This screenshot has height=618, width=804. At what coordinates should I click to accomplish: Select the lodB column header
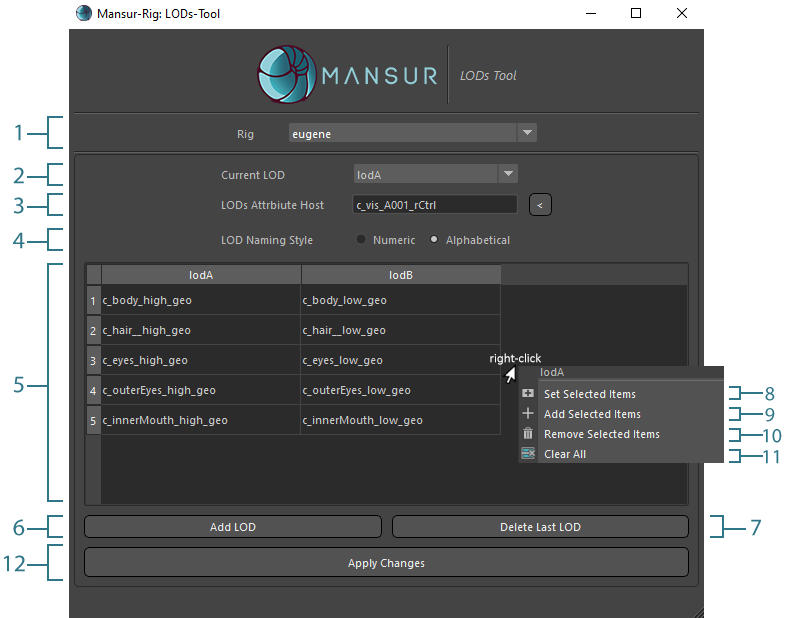point(400,274)
